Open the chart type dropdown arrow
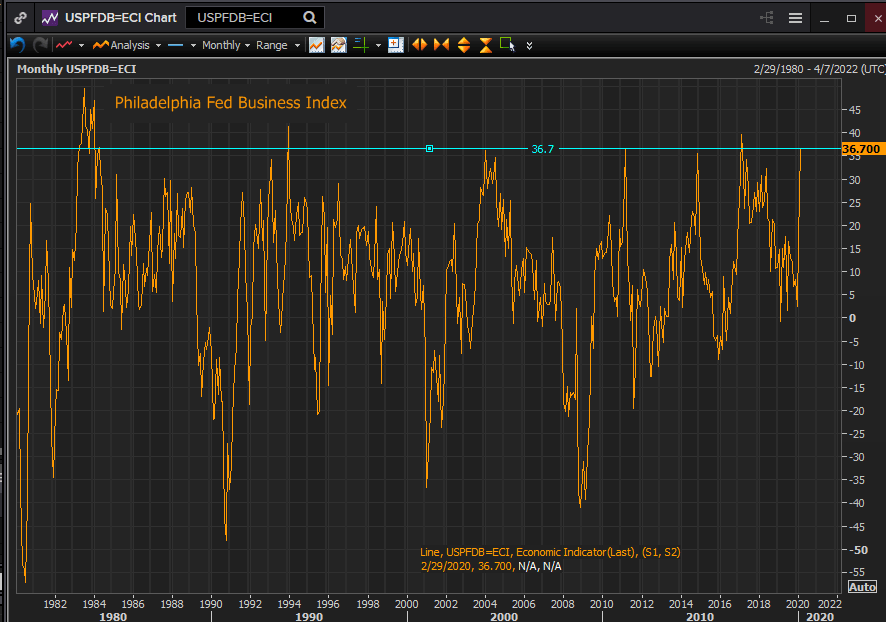This screenshot has width=886, height=622. point(81,45)
